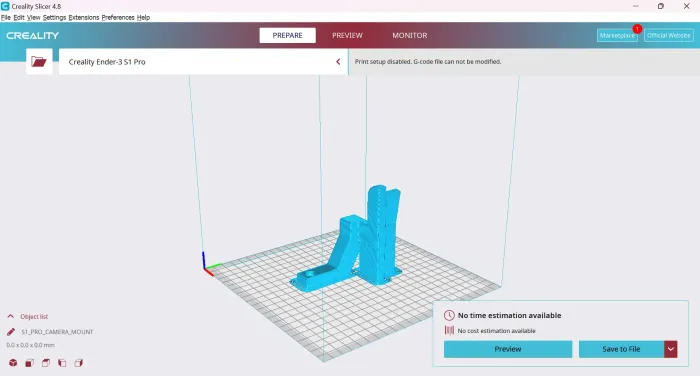Click the Creality logo in header
The image size is (700, 376).
[33, 35]
